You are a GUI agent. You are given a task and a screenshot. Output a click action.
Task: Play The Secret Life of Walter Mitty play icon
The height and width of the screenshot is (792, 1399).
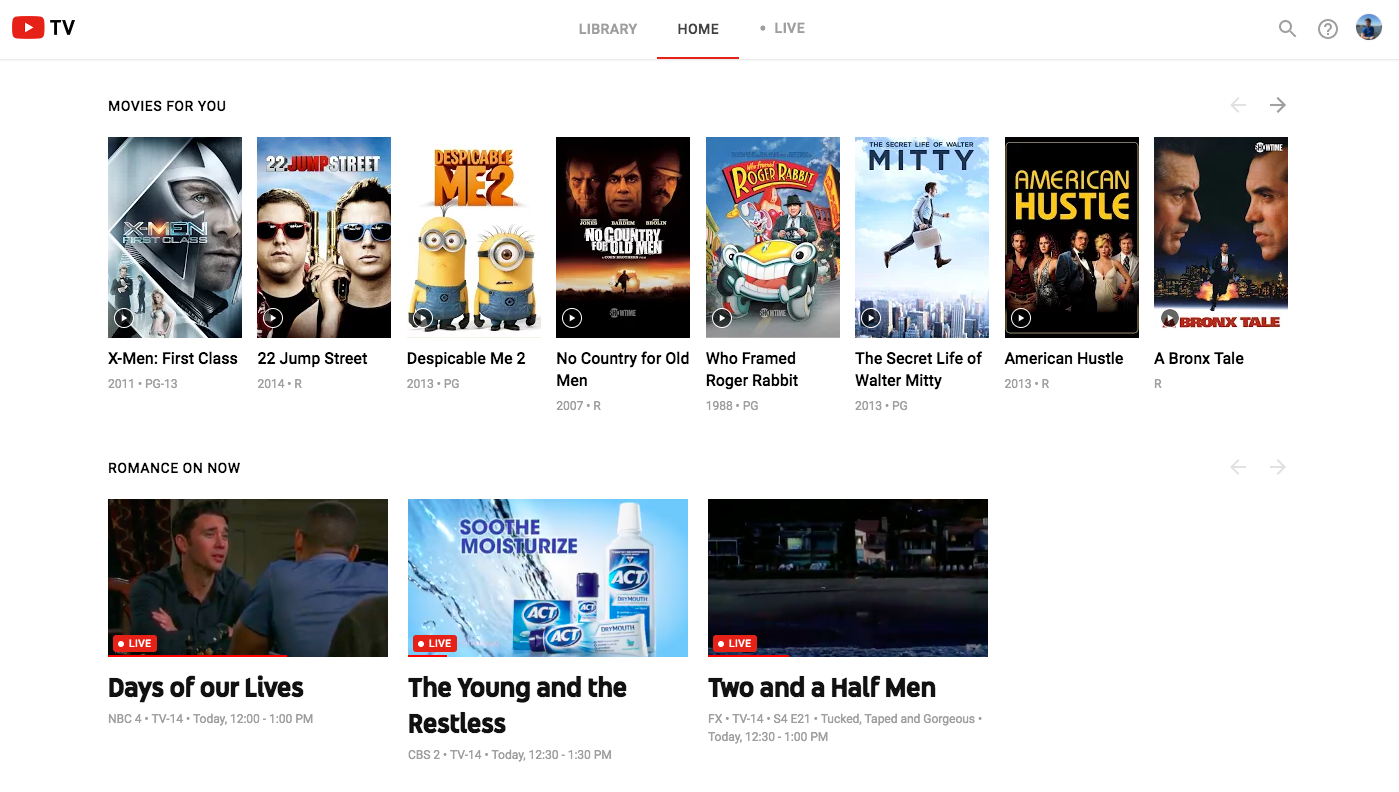(871, 318)
